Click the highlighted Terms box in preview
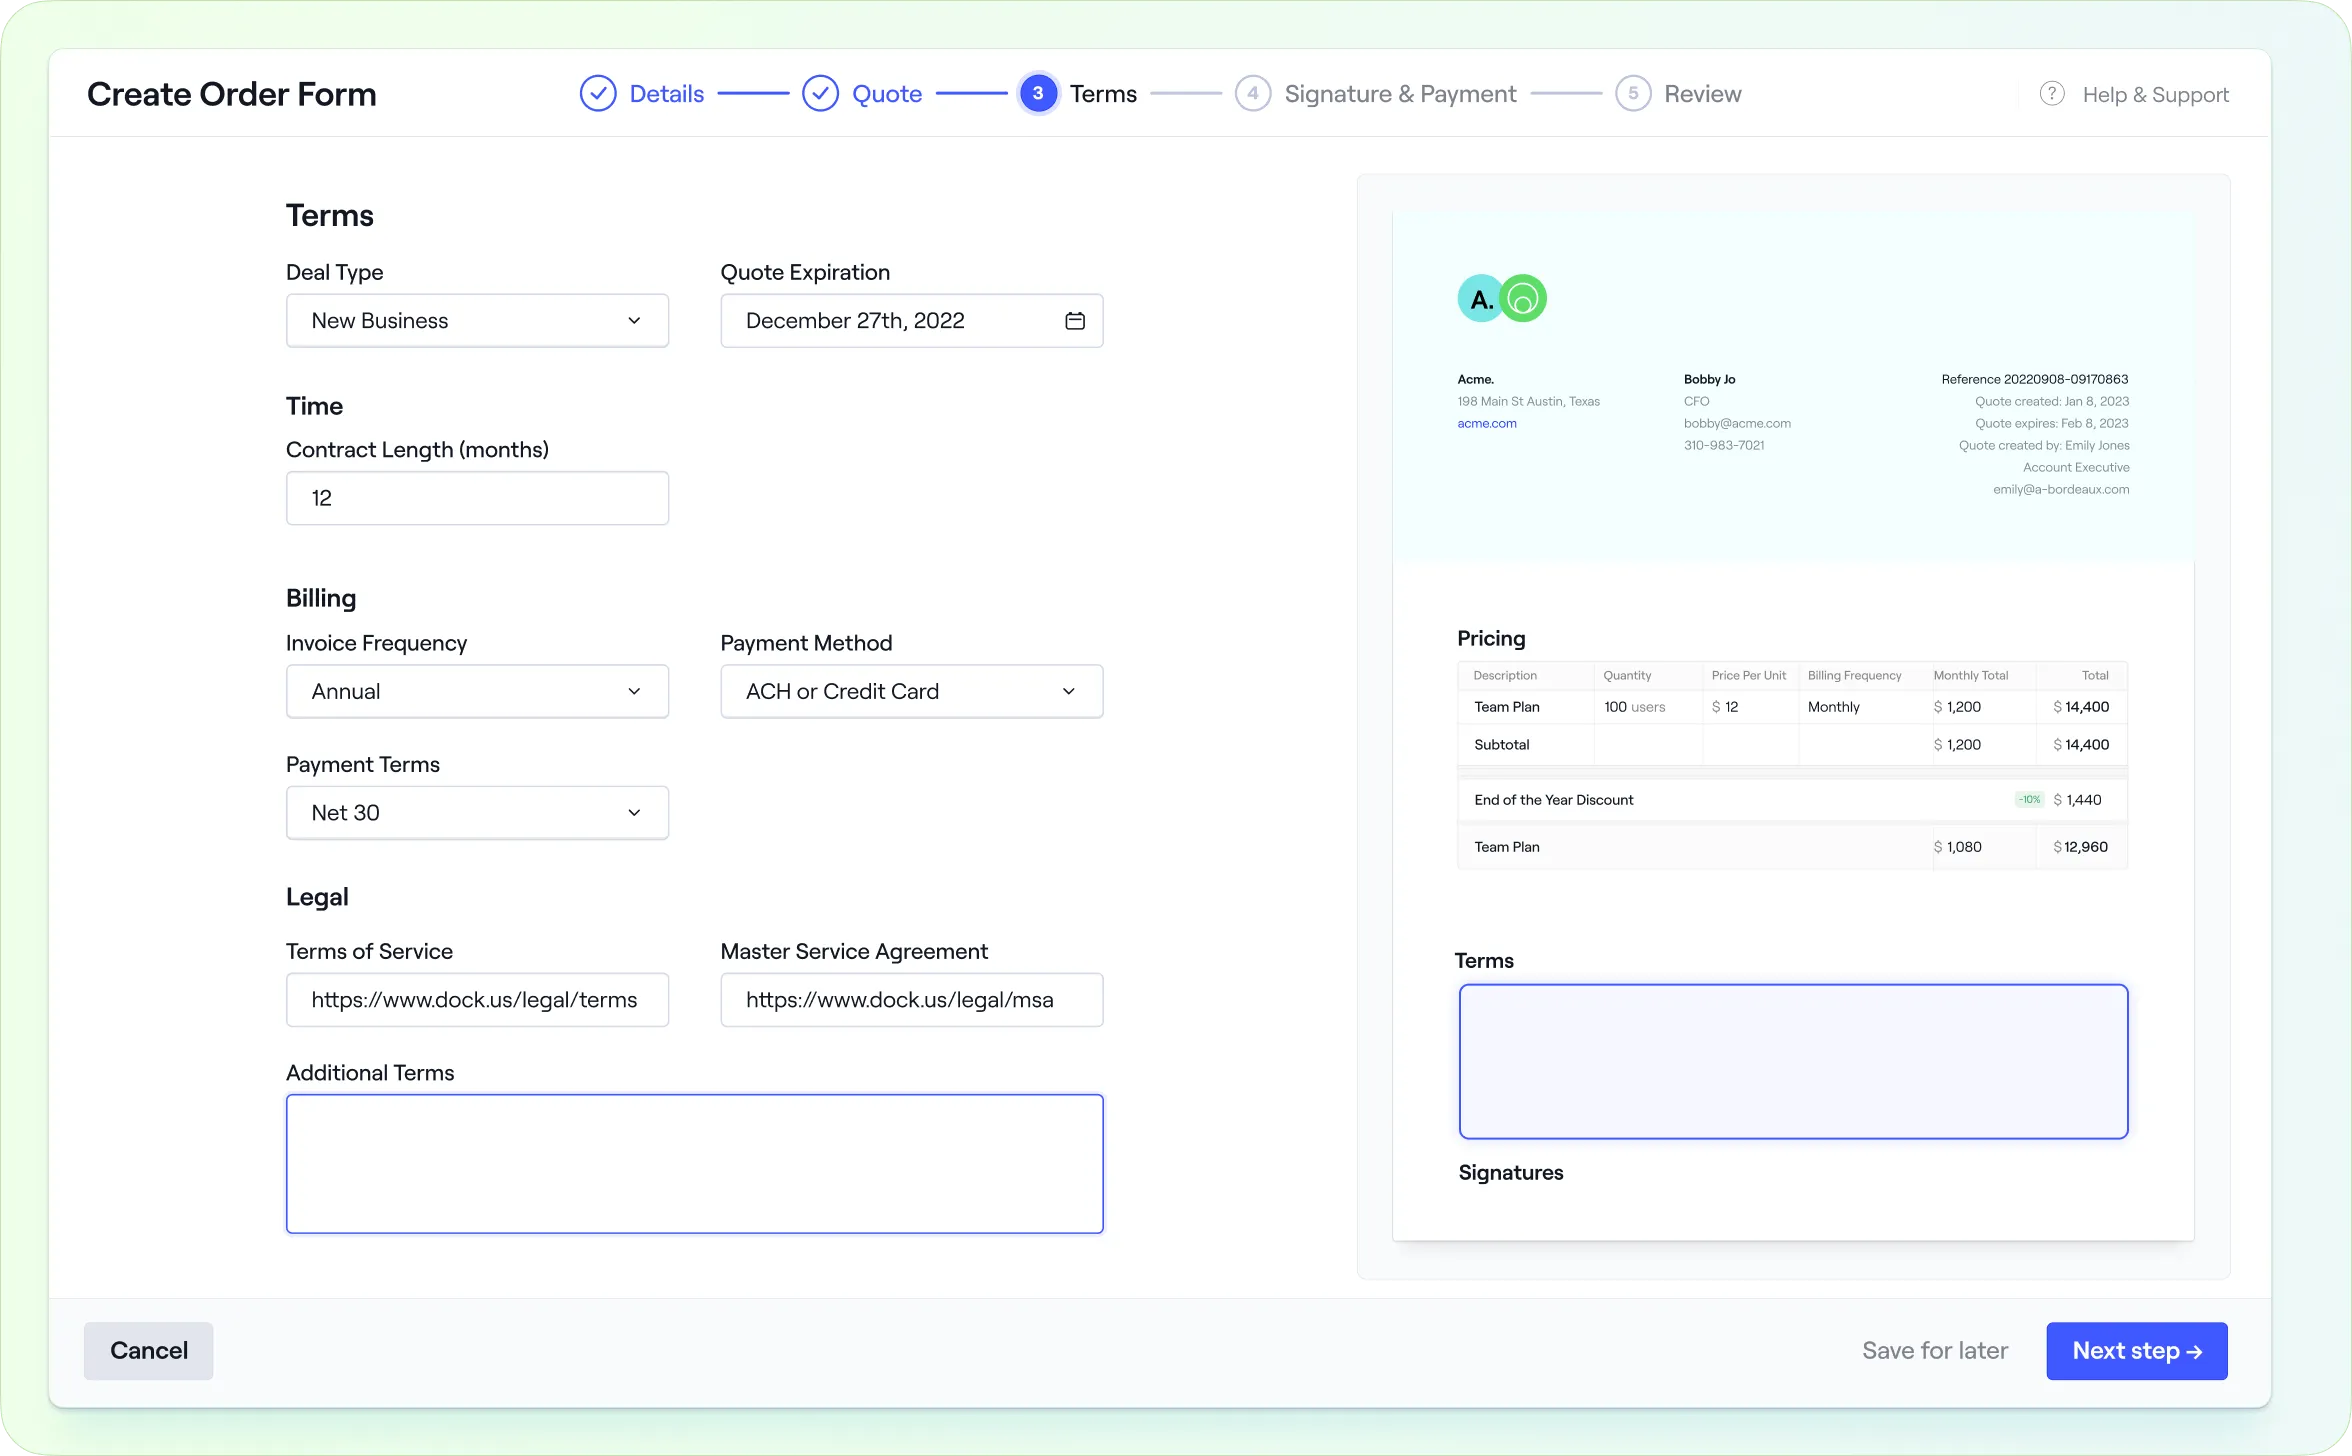2352x1456 pixels. pos(1793,1062)
